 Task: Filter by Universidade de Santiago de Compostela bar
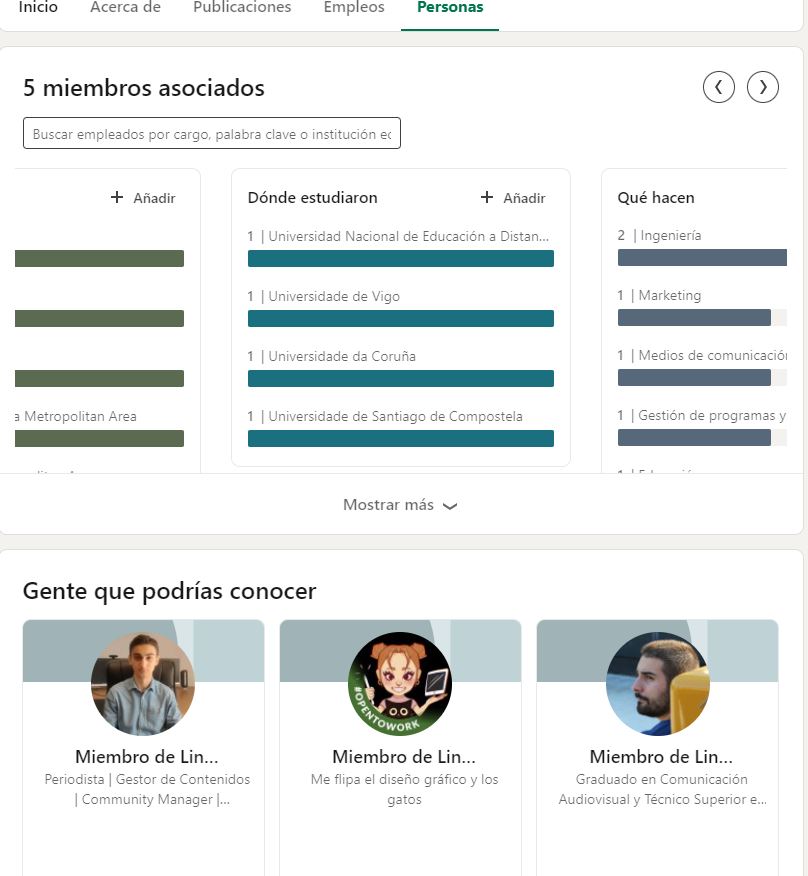point(400,438)
